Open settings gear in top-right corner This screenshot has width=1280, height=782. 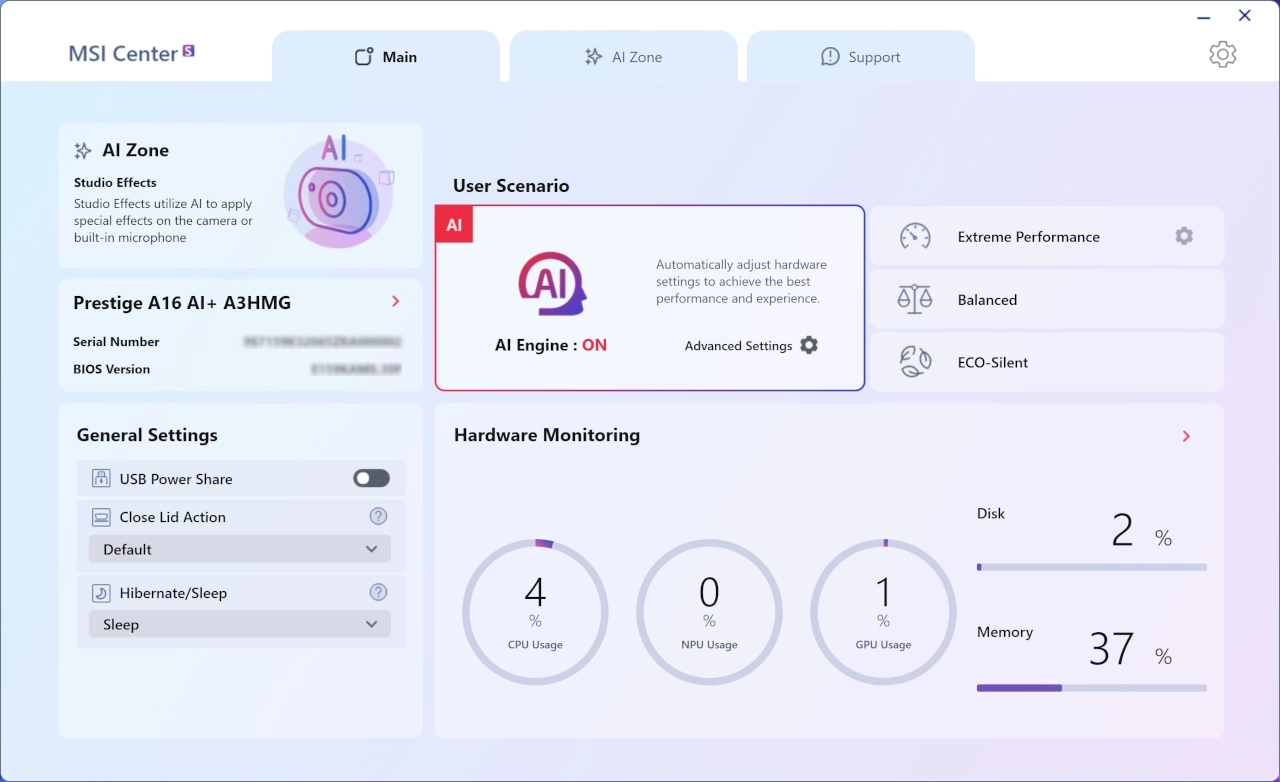point(1222,55)
